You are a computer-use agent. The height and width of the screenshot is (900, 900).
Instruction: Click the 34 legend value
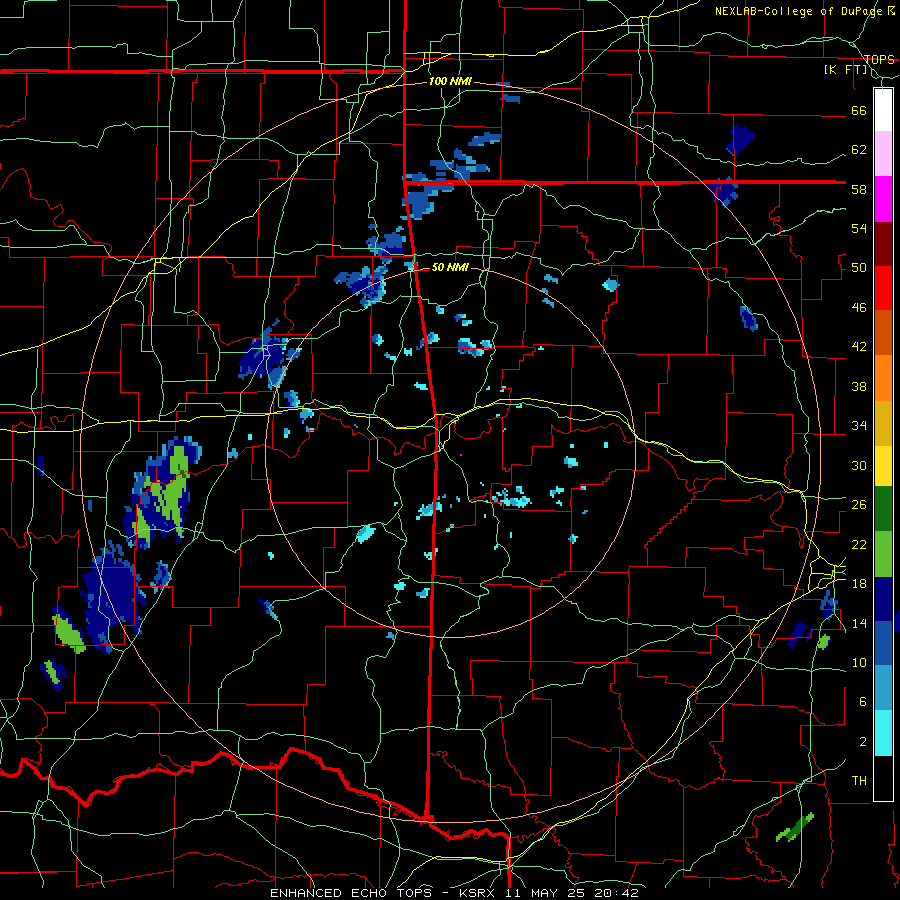[x=859, y=425]
